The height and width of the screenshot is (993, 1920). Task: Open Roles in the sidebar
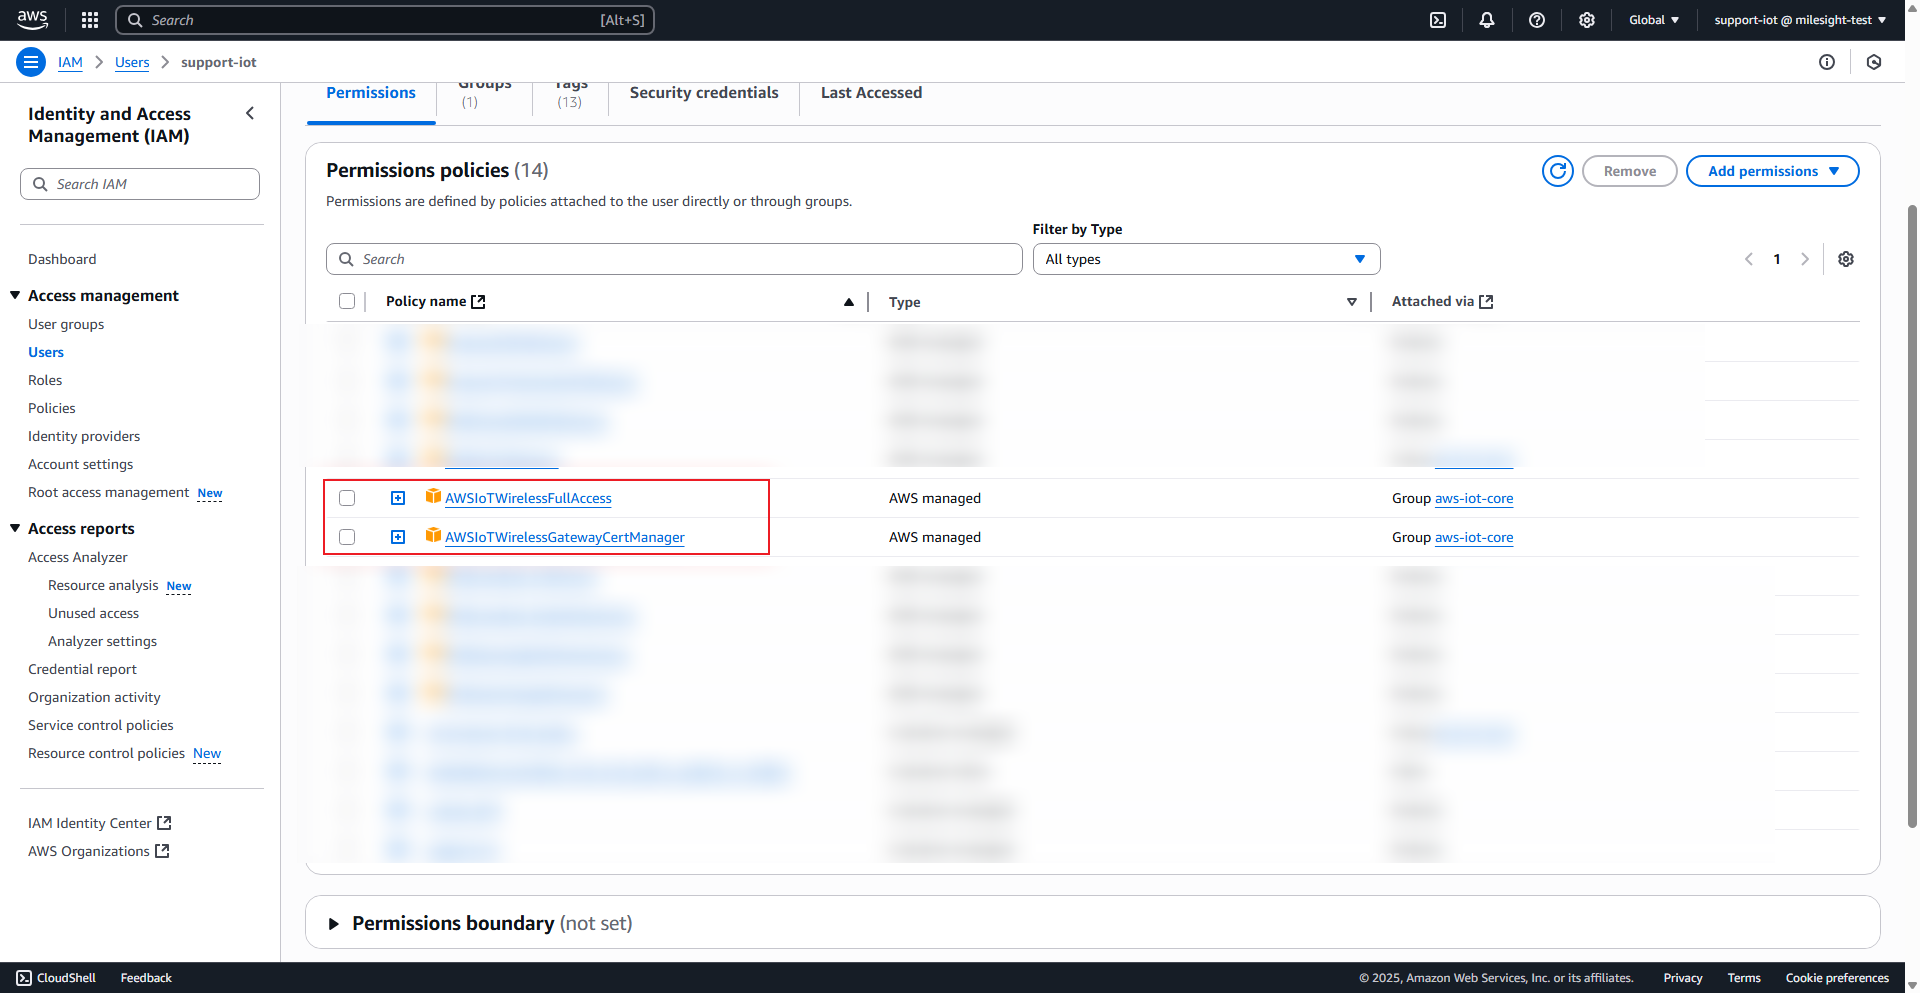(45, 380)
